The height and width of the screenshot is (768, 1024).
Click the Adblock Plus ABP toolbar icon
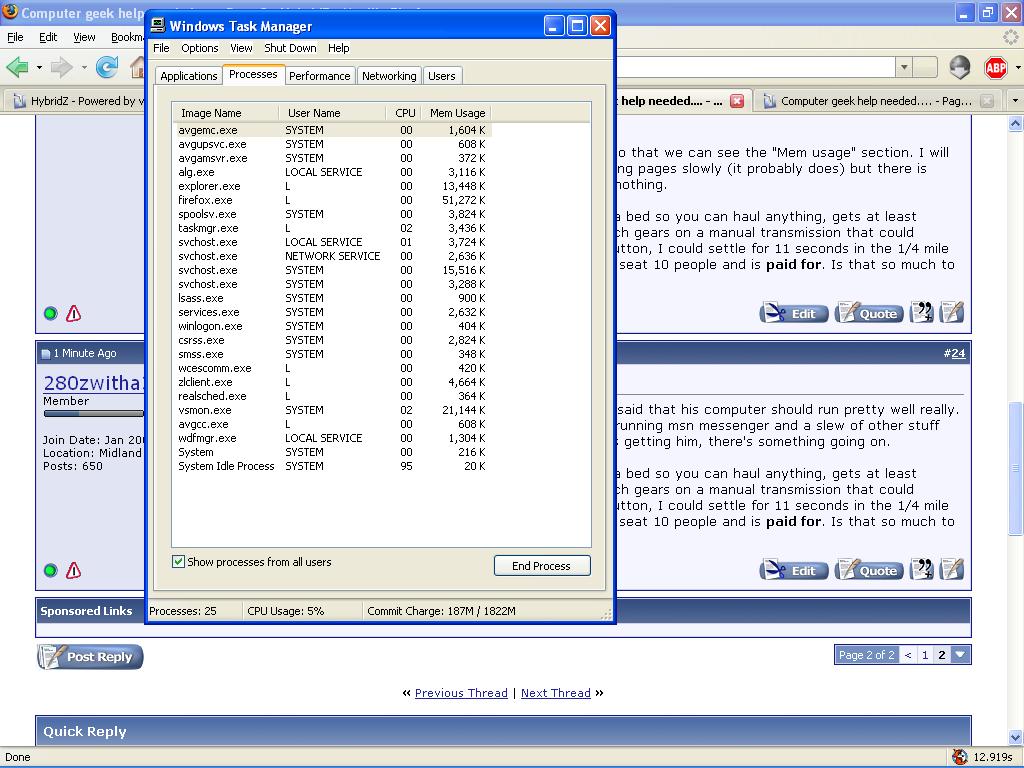[995, 67]
